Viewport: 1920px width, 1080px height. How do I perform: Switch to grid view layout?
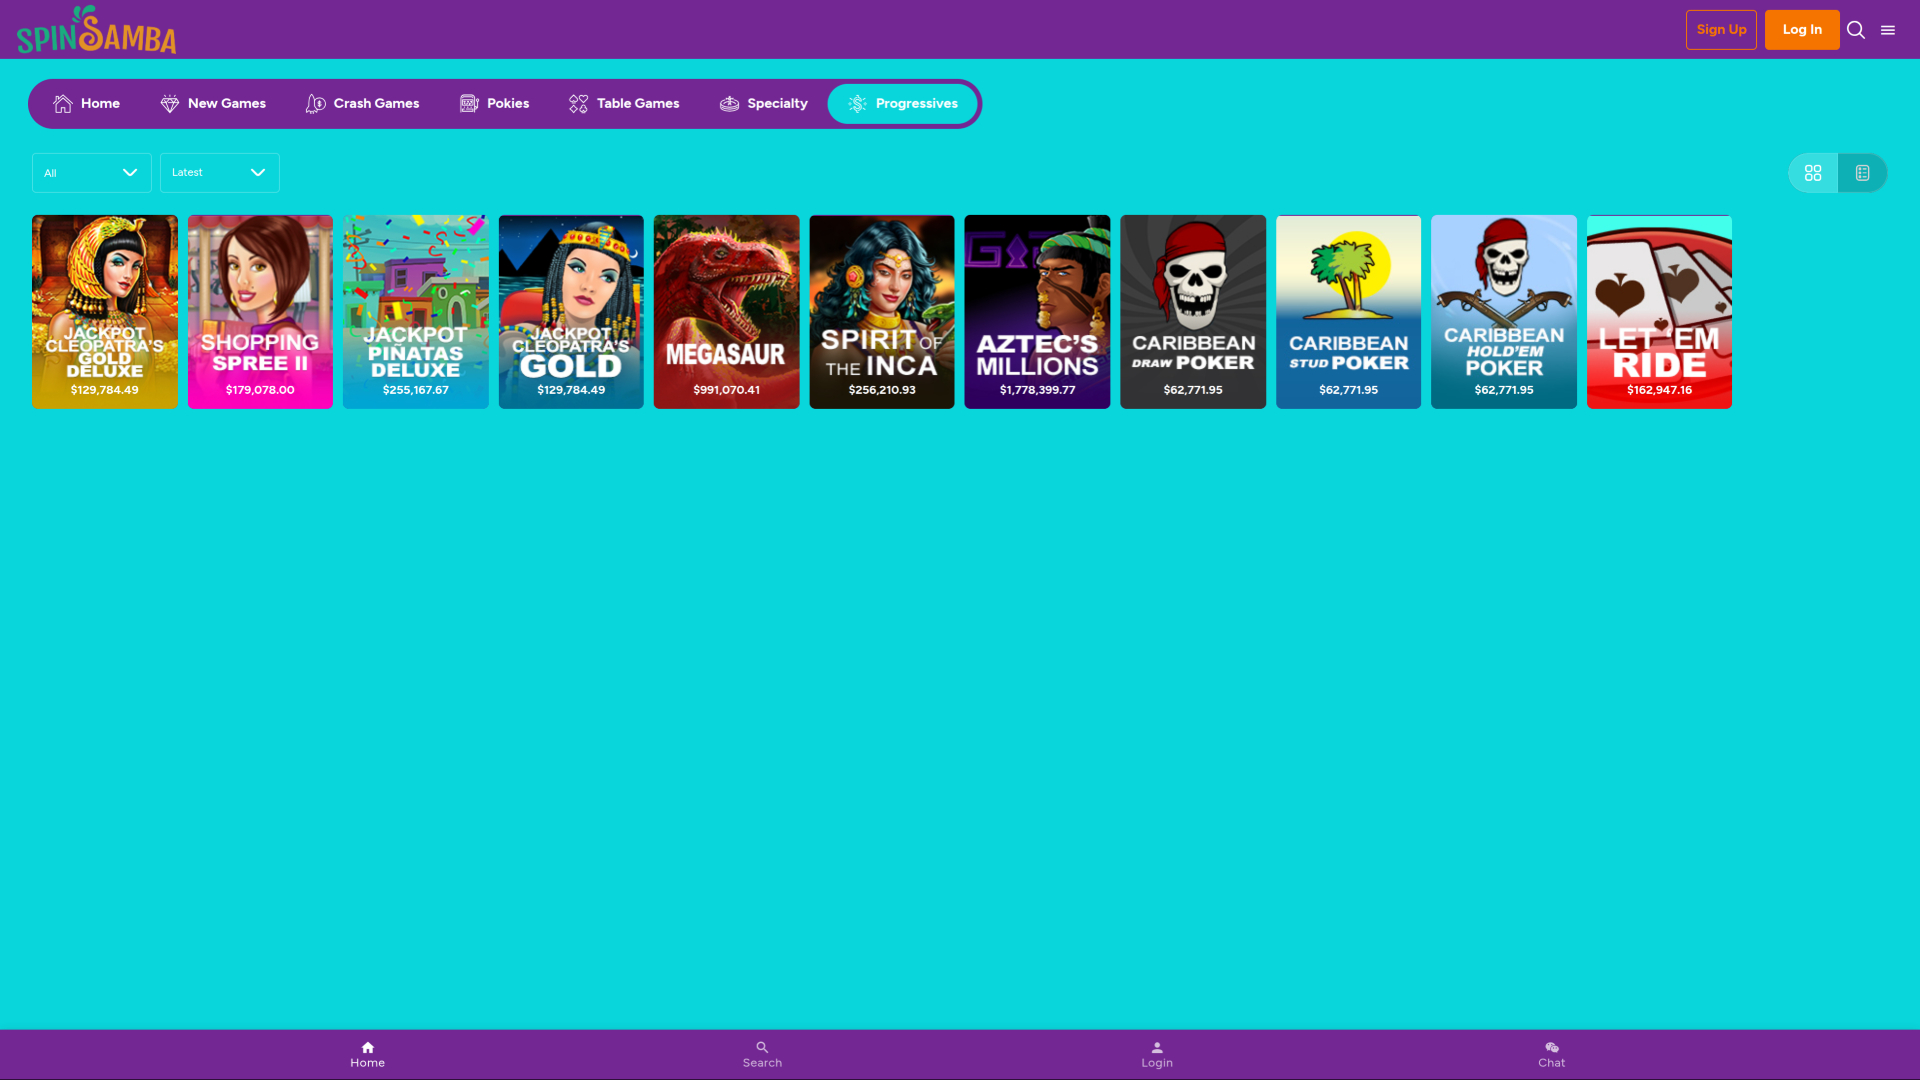coord(1813,173)
